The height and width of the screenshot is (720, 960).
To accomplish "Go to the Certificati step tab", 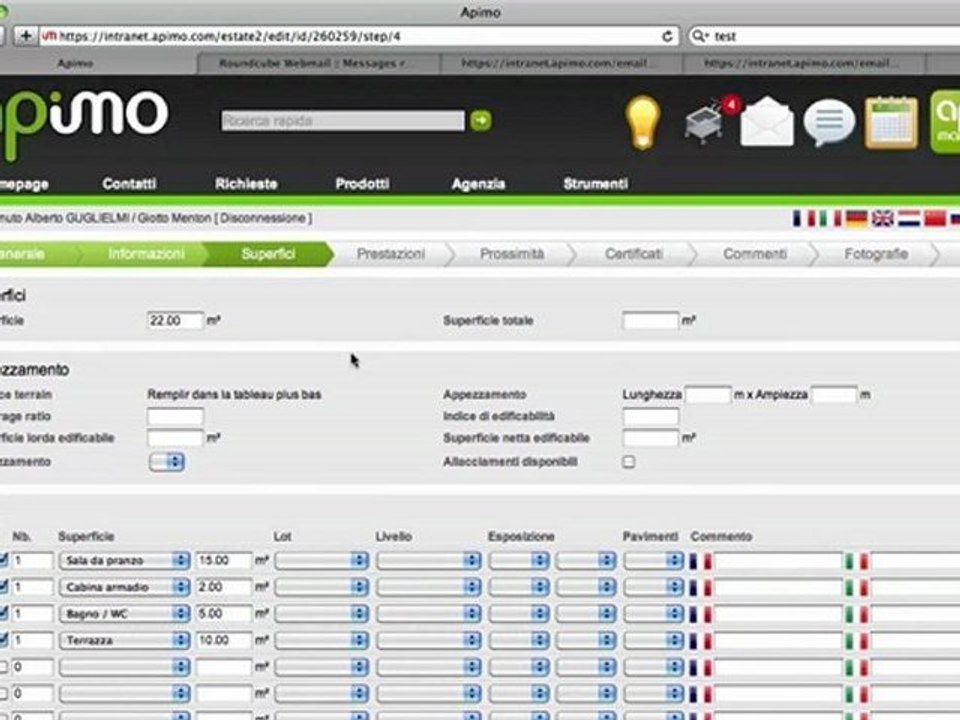I will click(x=634, y=254).
